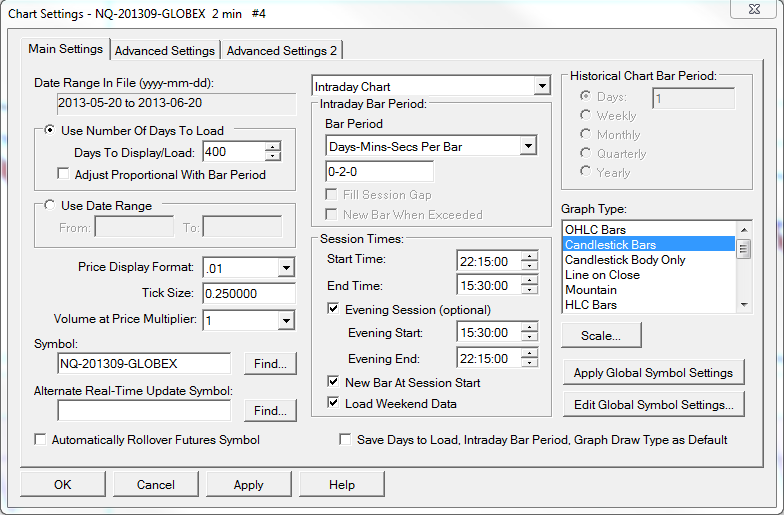Choose Candlestick Body Only graph type

(x=649, y=260)
